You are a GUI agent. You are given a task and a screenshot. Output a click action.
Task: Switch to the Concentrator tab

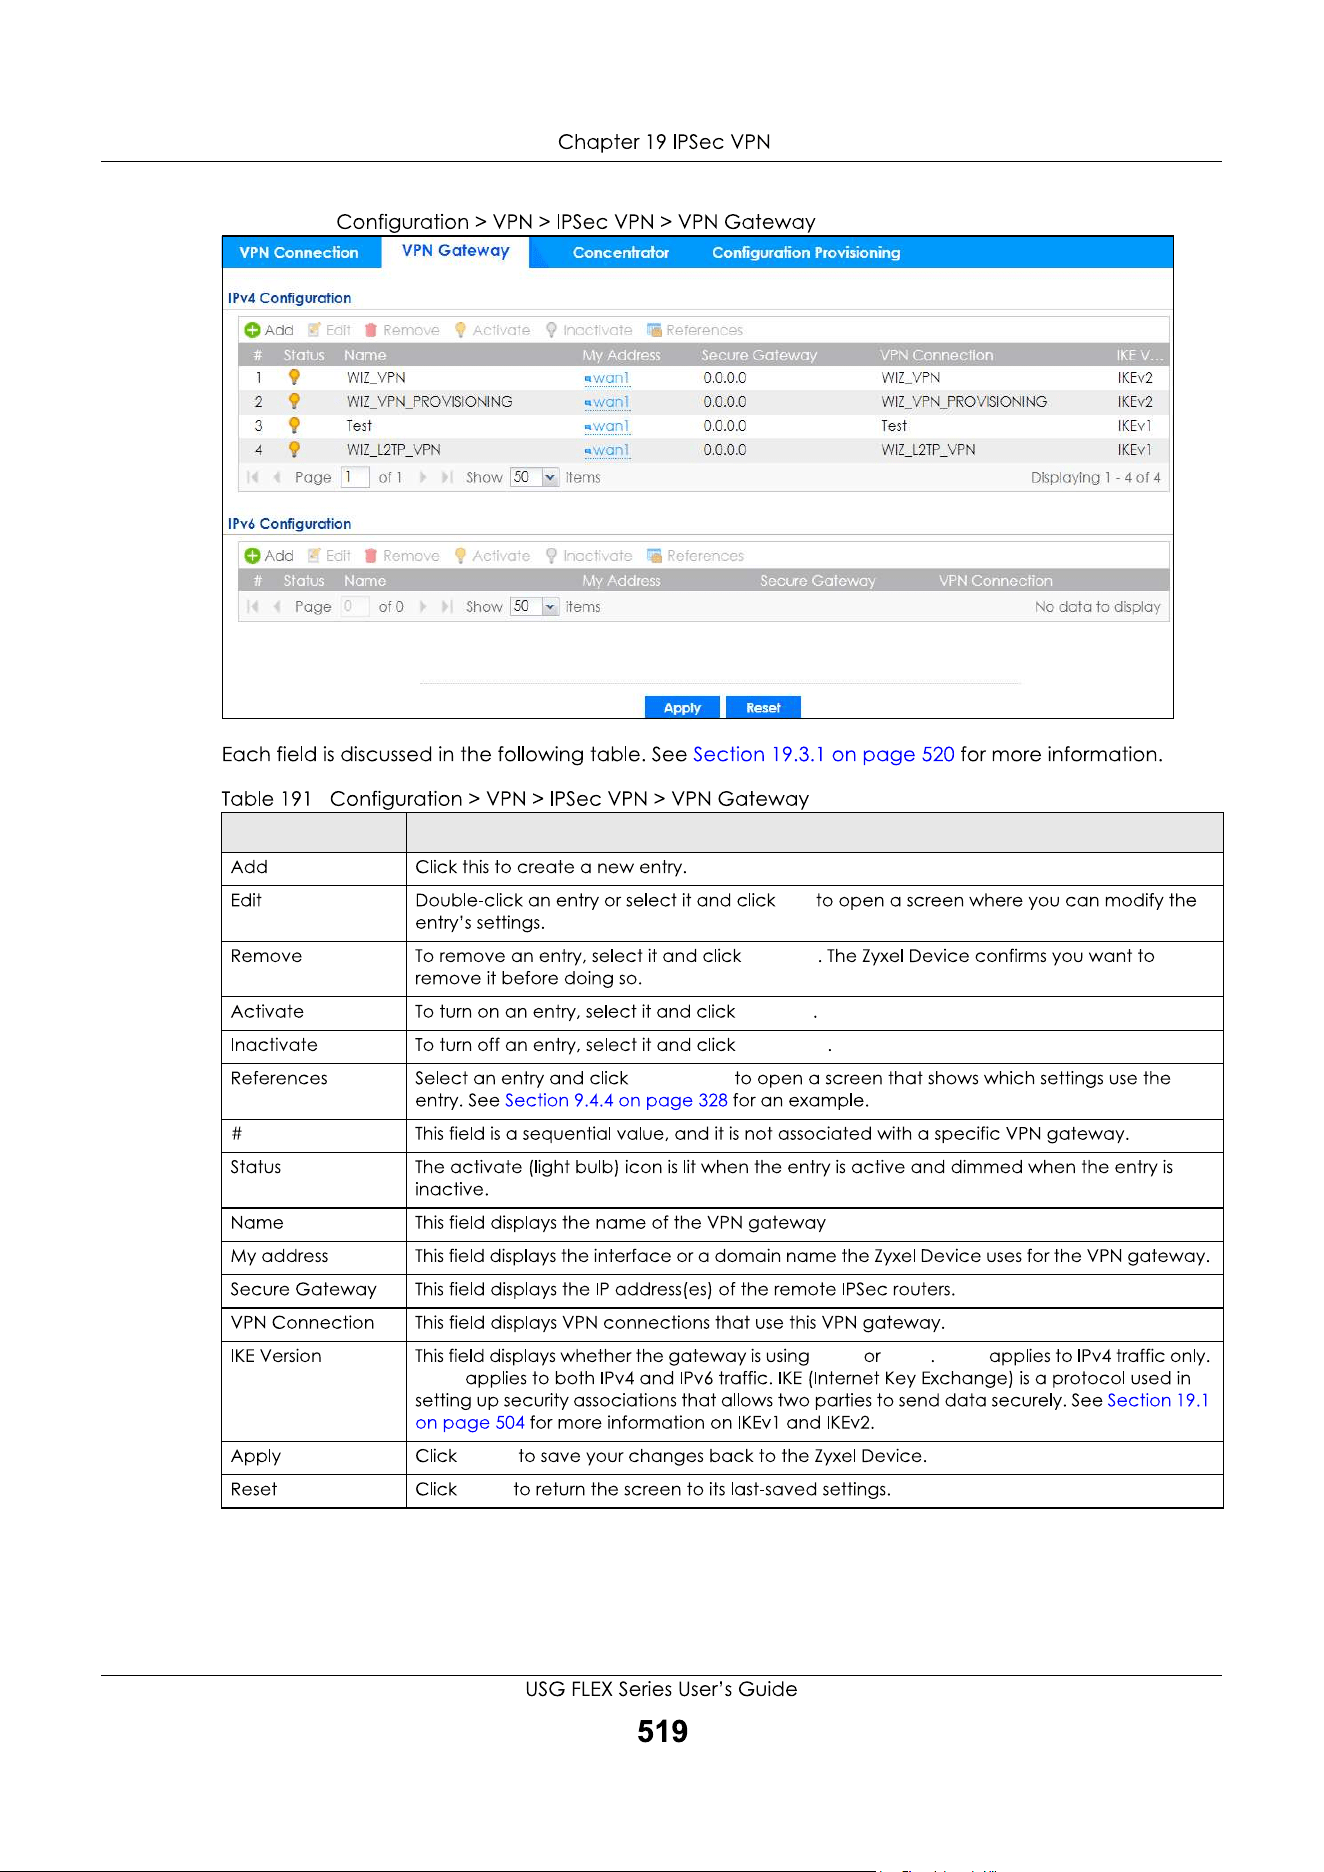(x=621, y=252)
